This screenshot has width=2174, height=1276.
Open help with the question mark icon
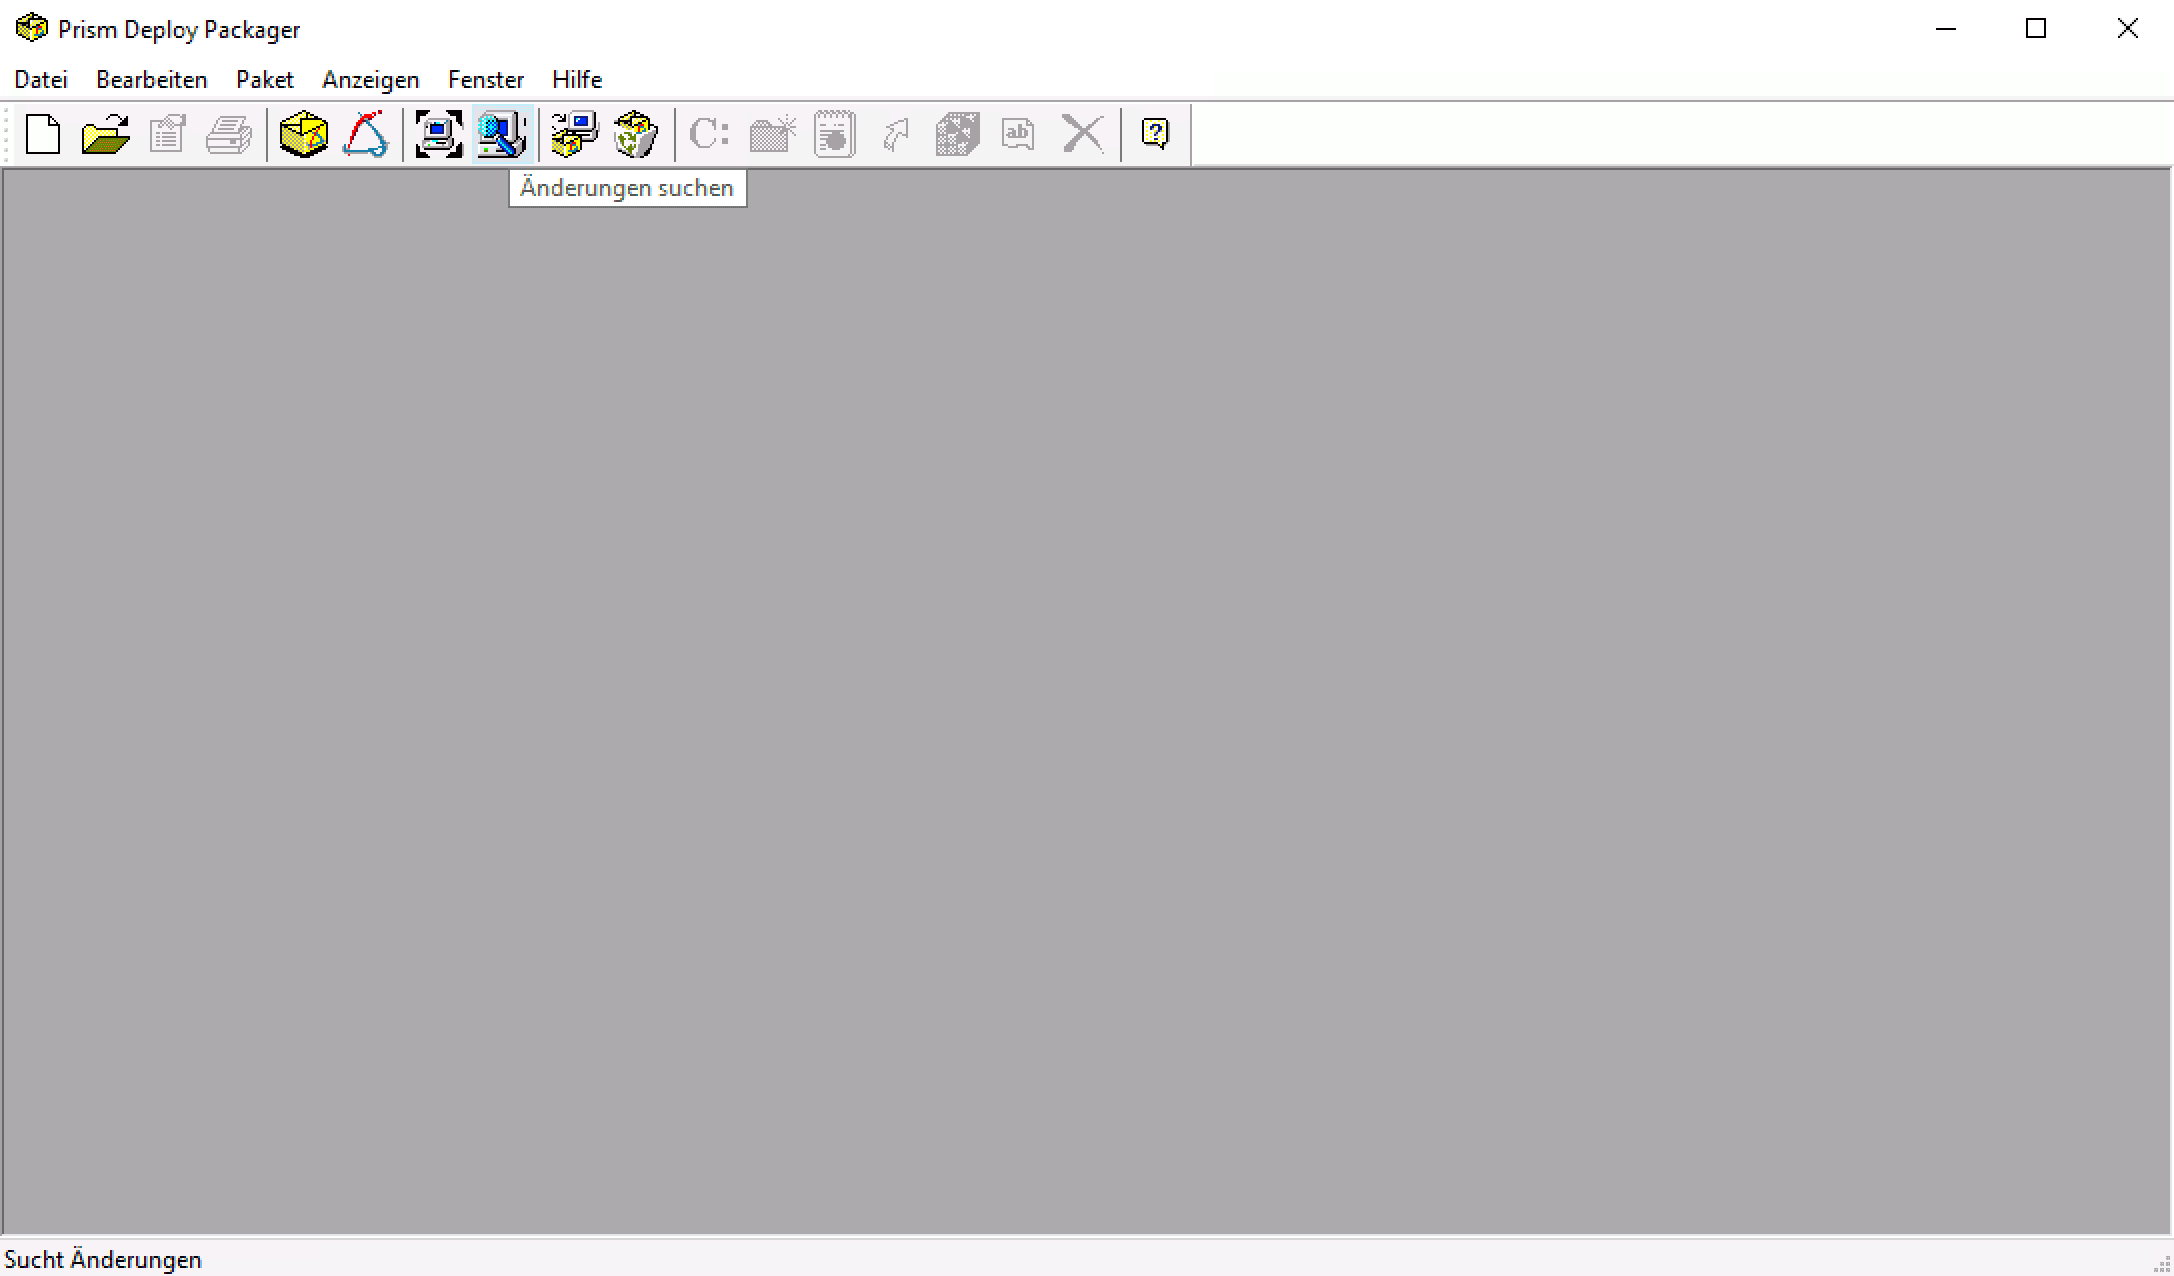pos(1155,134)
